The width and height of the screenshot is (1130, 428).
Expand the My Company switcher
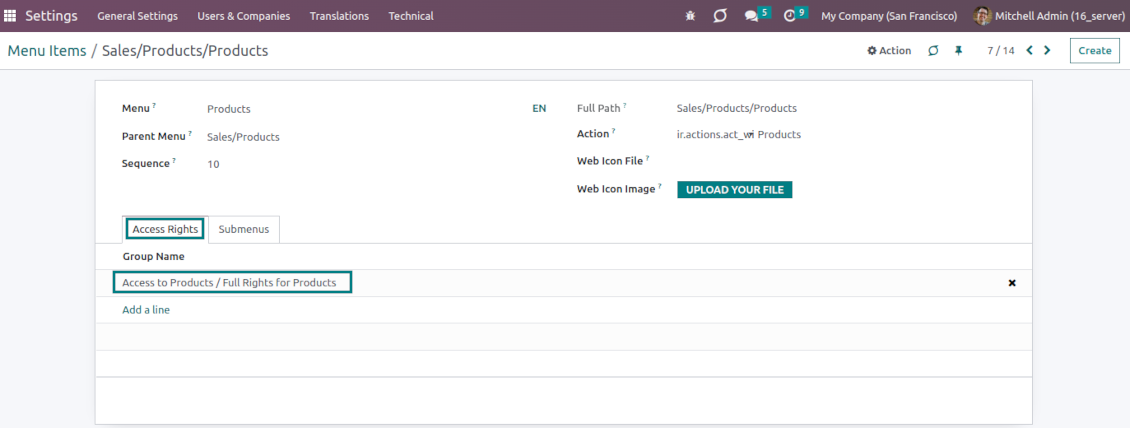(x=888, y=16)
